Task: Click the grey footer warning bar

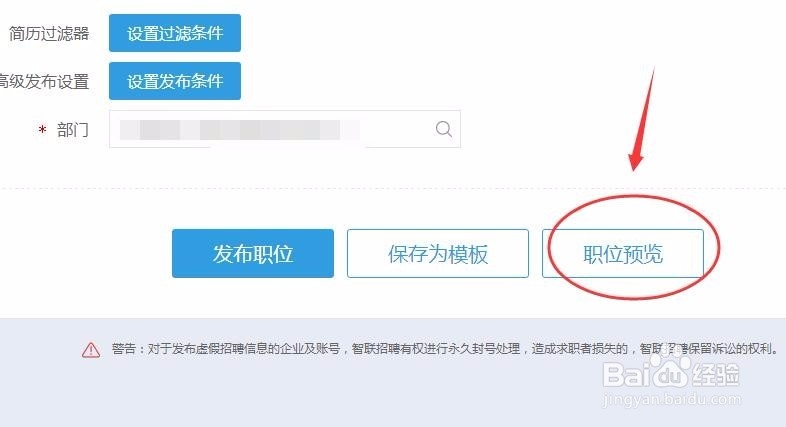Action: [x=393, y=372]
